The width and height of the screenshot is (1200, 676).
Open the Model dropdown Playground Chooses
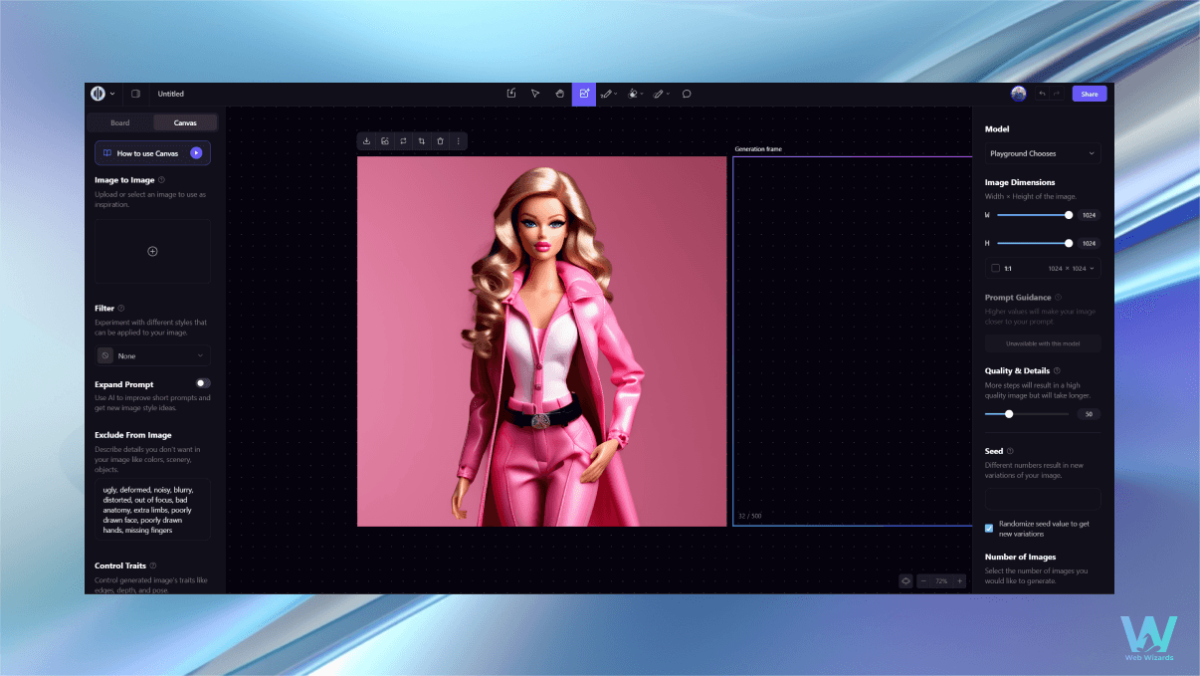coord(1043,154)
